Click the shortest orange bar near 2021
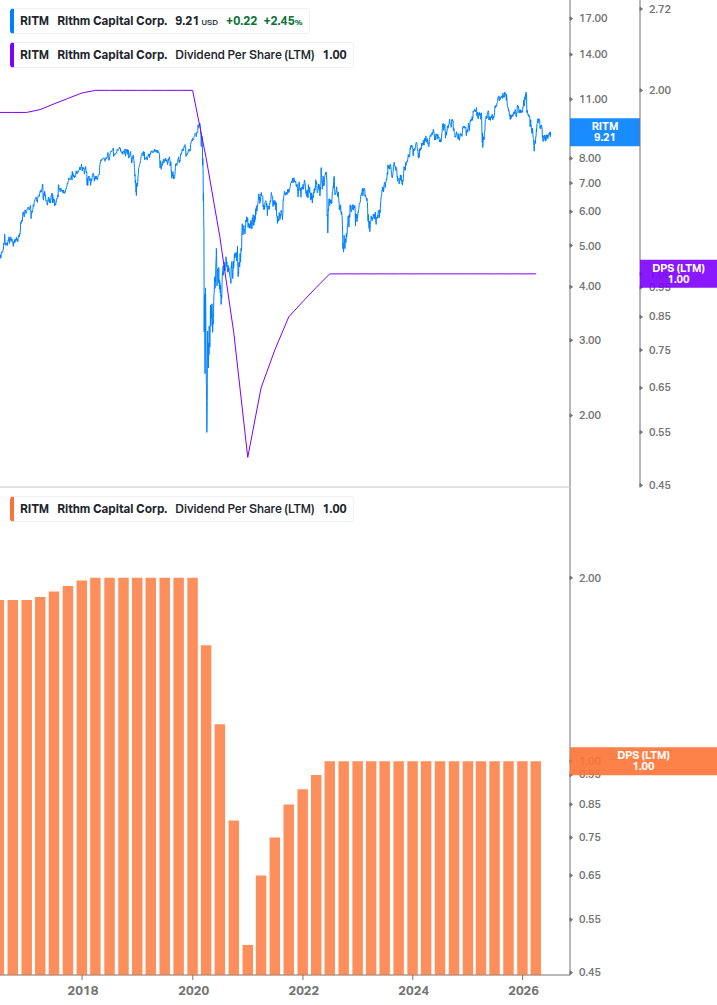 (248, 959)
